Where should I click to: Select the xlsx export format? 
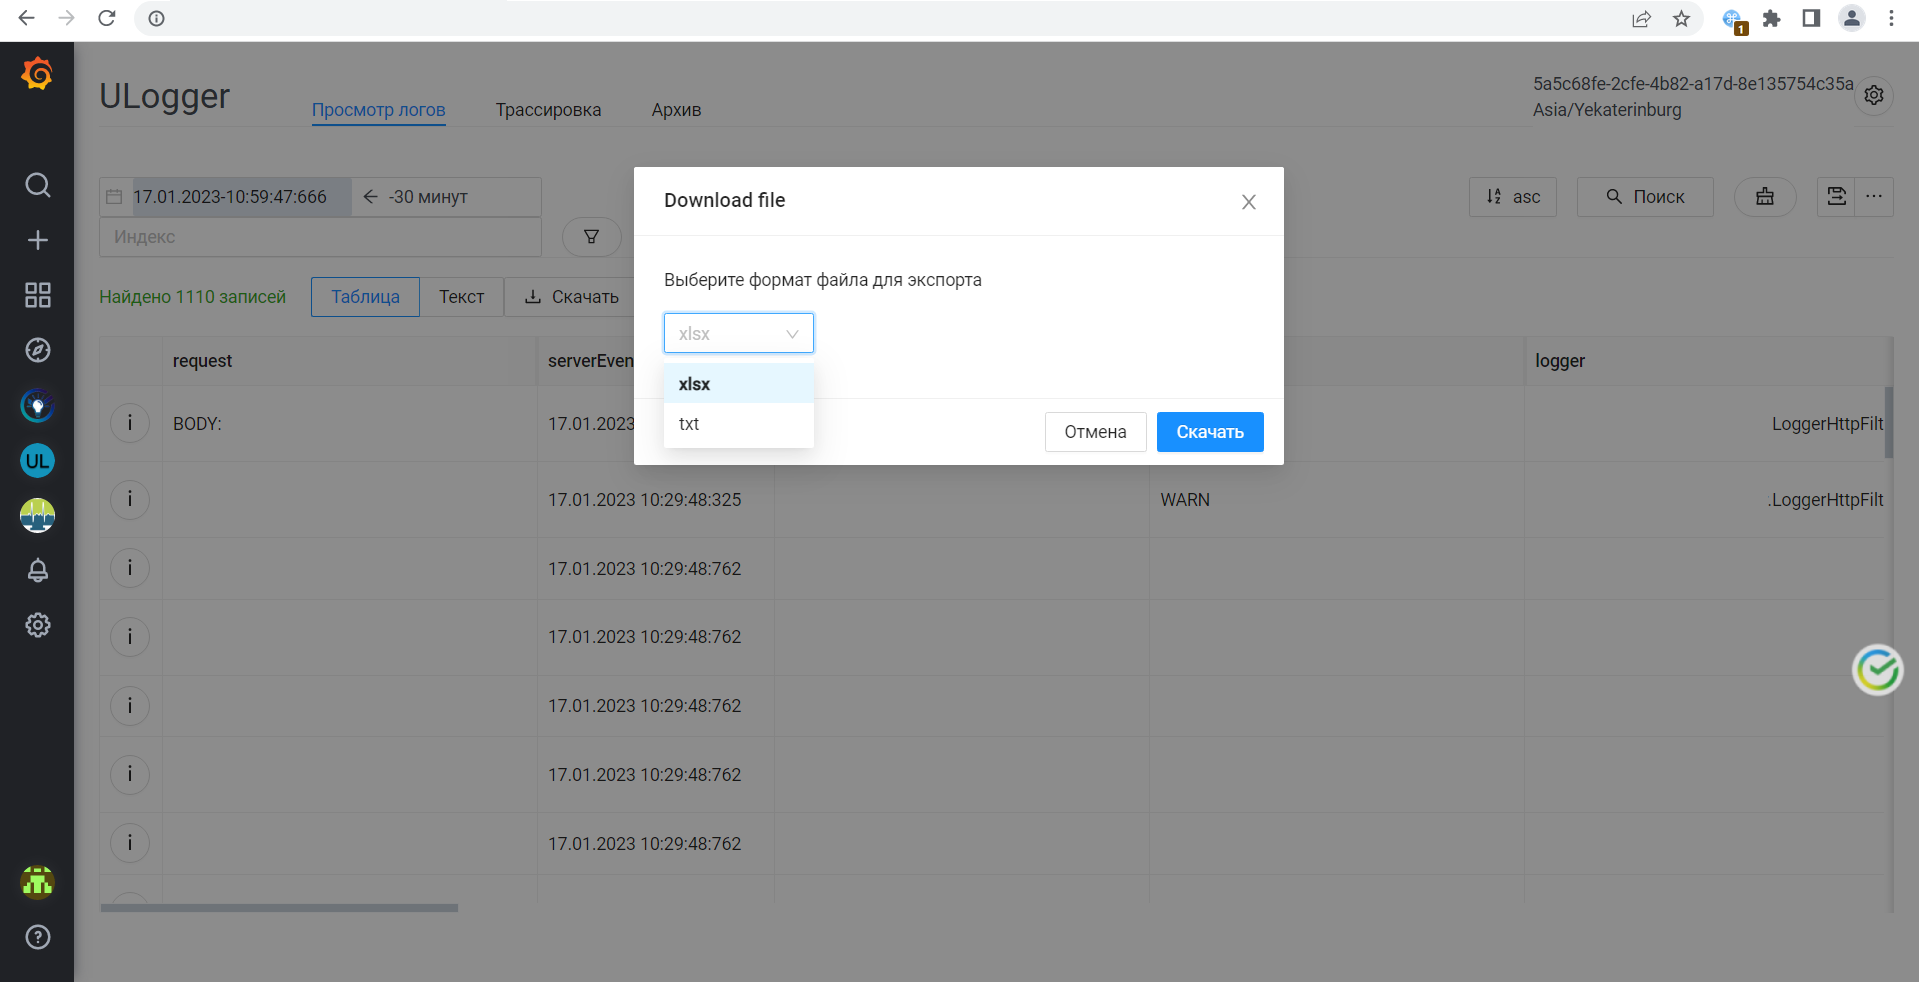point(694,383)
